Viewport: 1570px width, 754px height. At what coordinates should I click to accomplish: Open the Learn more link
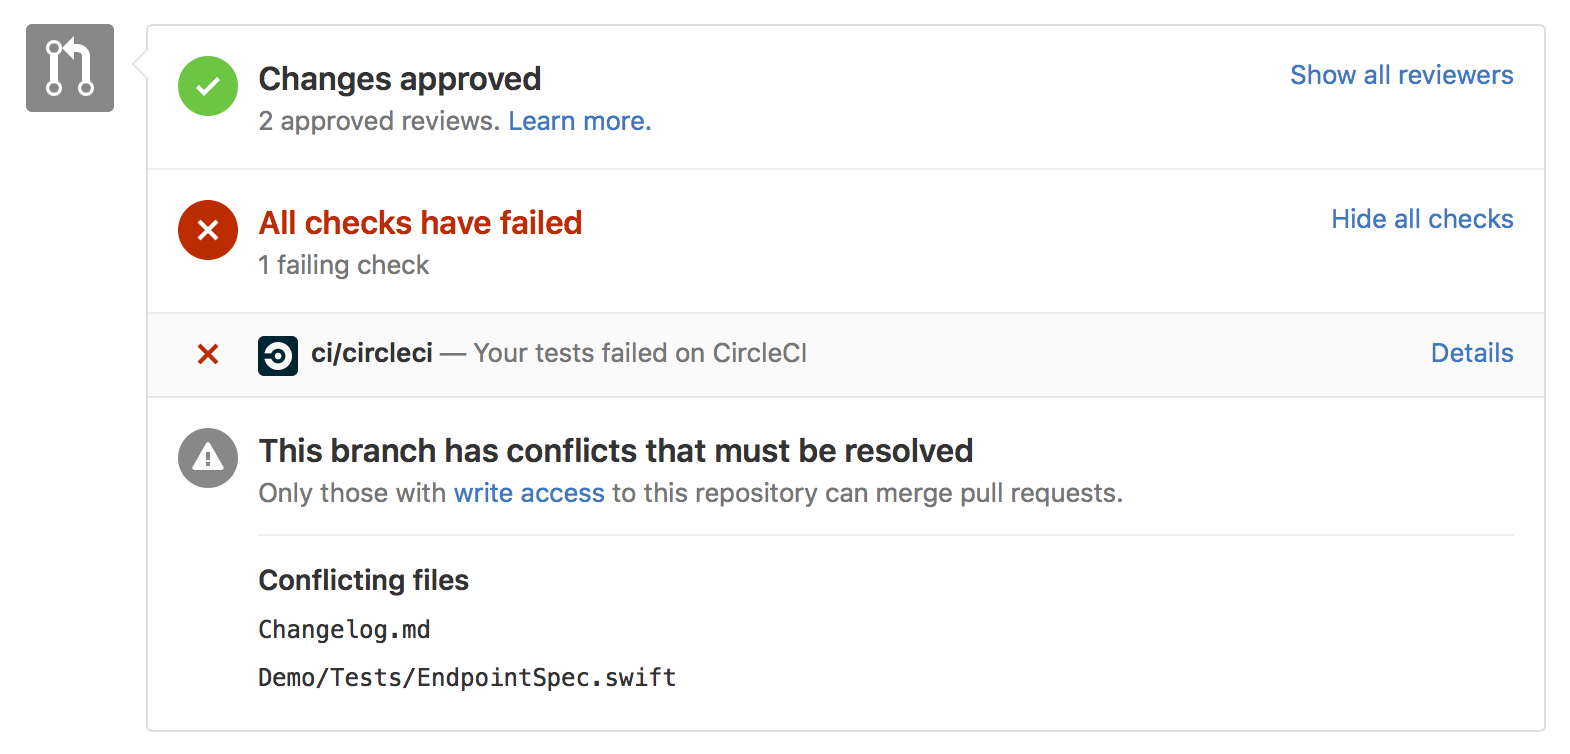[579, 121]
